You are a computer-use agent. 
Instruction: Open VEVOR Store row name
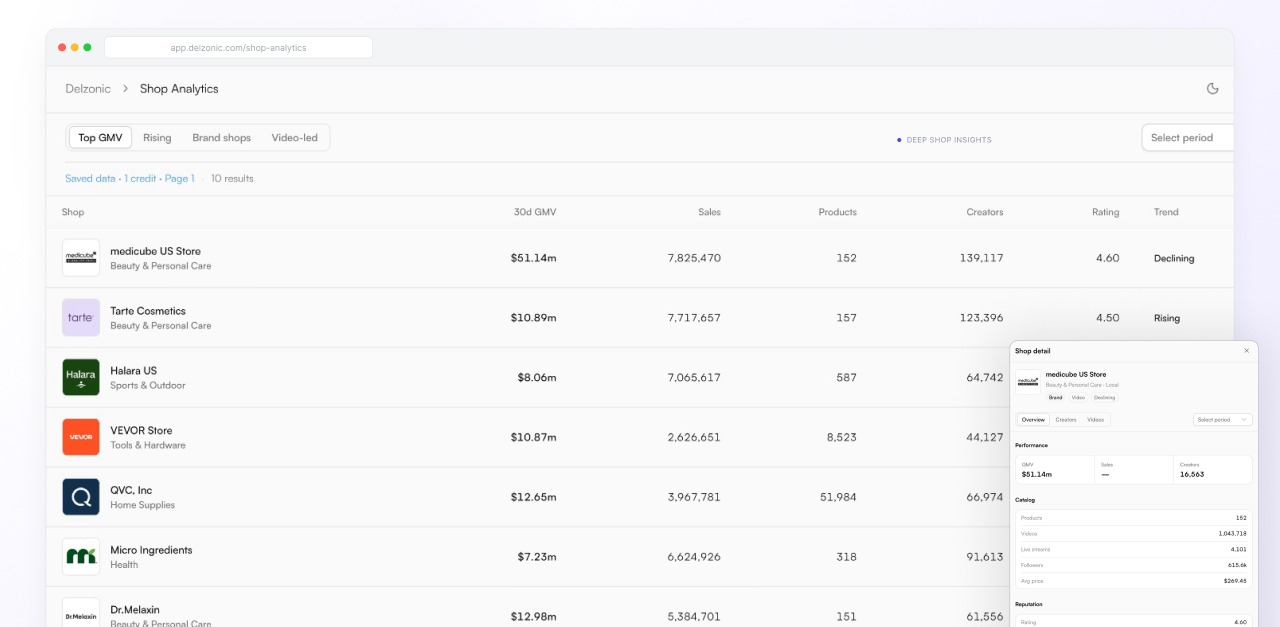click(x=141, y=431)
